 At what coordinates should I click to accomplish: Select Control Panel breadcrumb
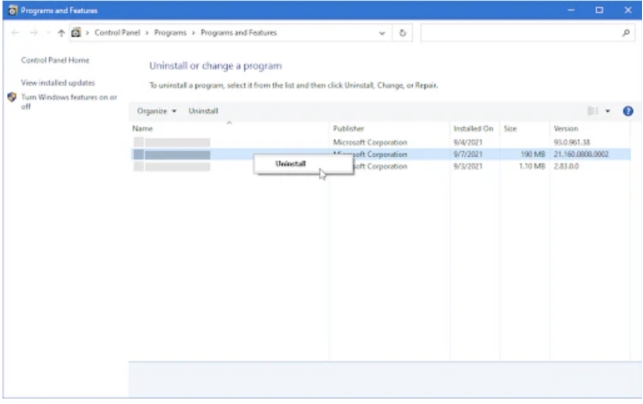117,32
